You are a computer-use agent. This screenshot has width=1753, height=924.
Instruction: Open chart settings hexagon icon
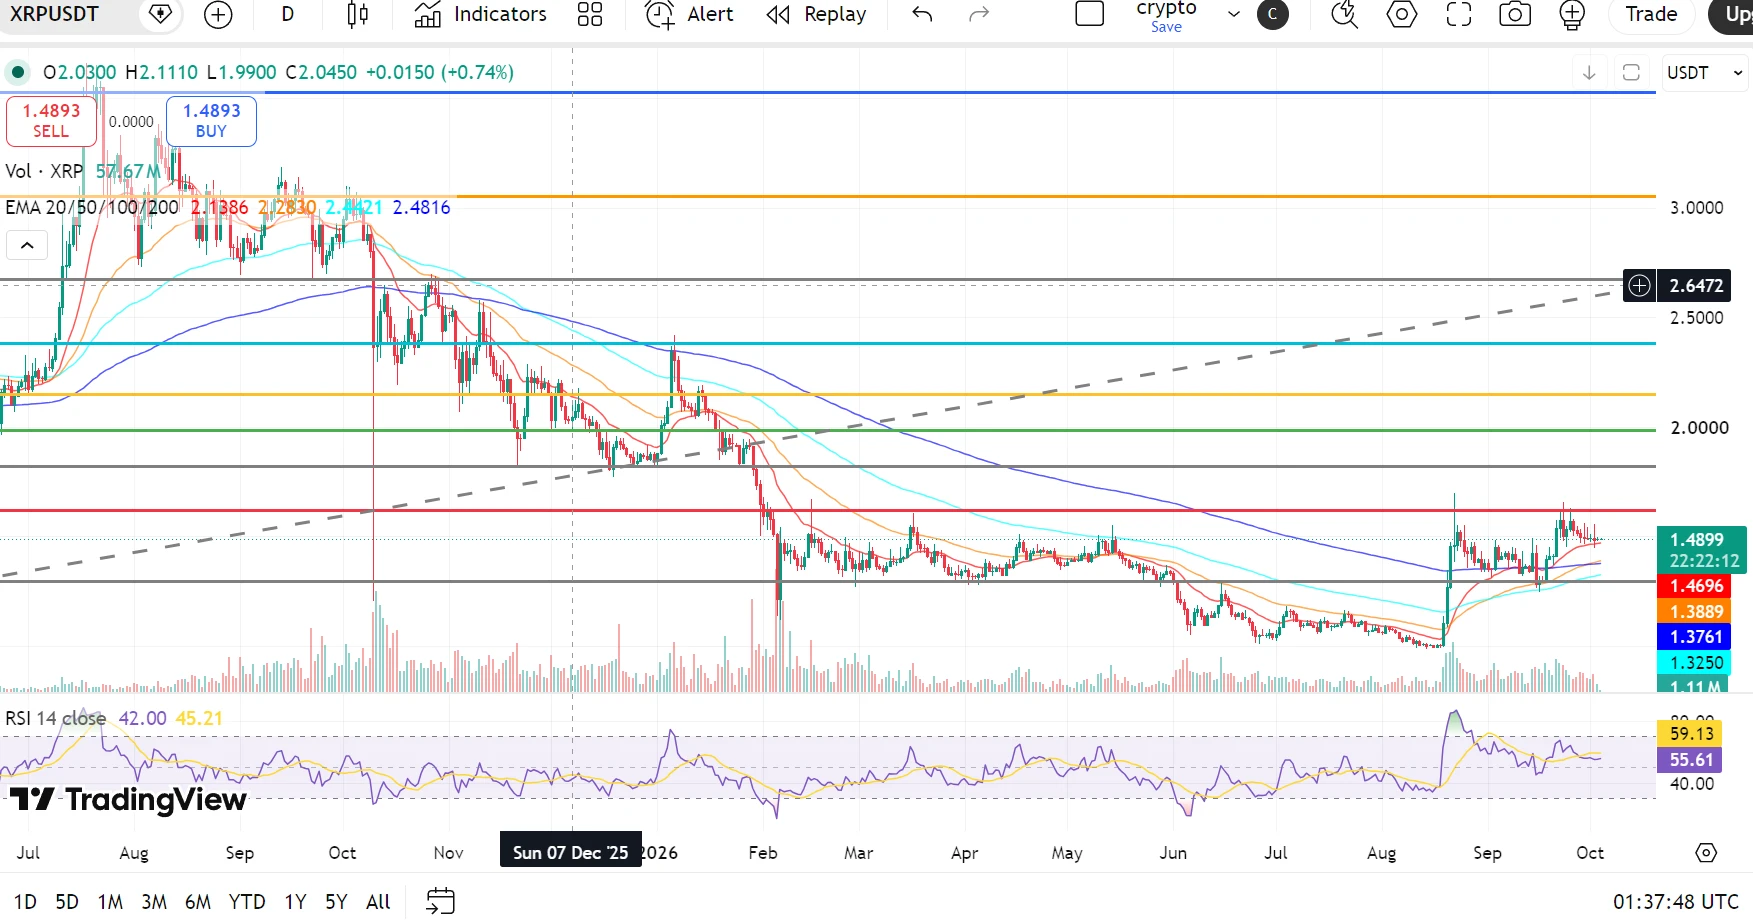[x=1402, y=14]
